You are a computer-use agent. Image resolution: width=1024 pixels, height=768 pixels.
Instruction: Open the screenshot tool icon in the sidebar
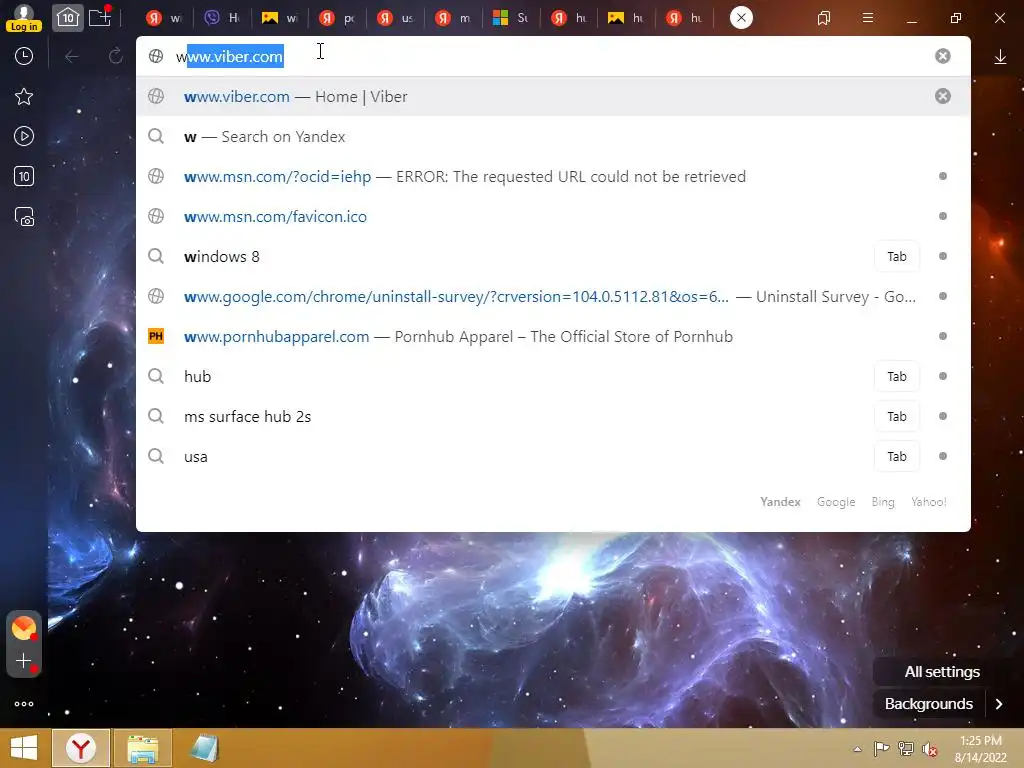click(24, 217)
